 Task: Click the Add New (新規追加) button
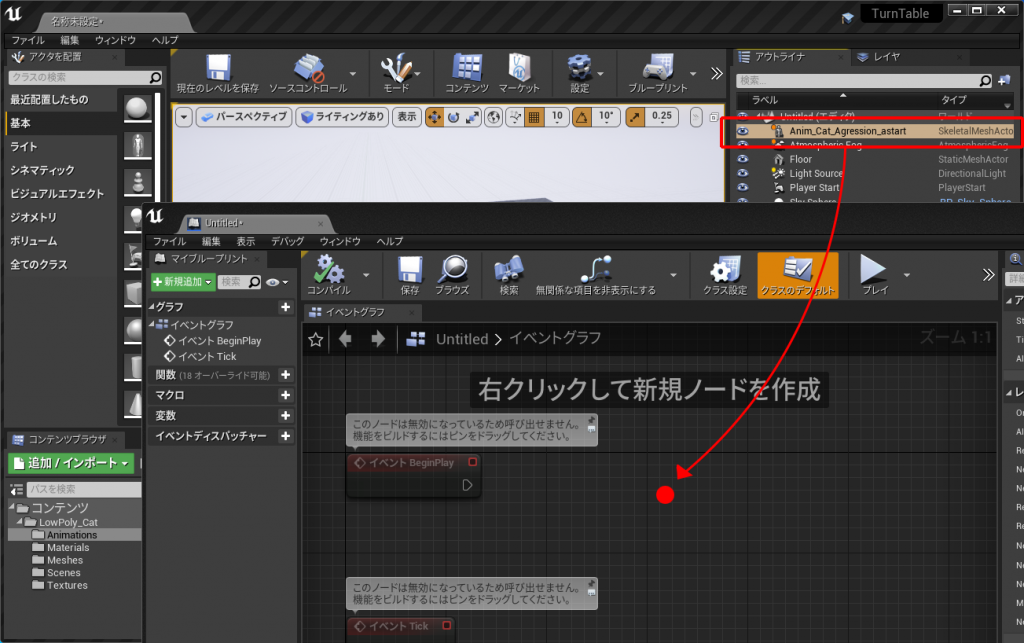click(183, 282)
